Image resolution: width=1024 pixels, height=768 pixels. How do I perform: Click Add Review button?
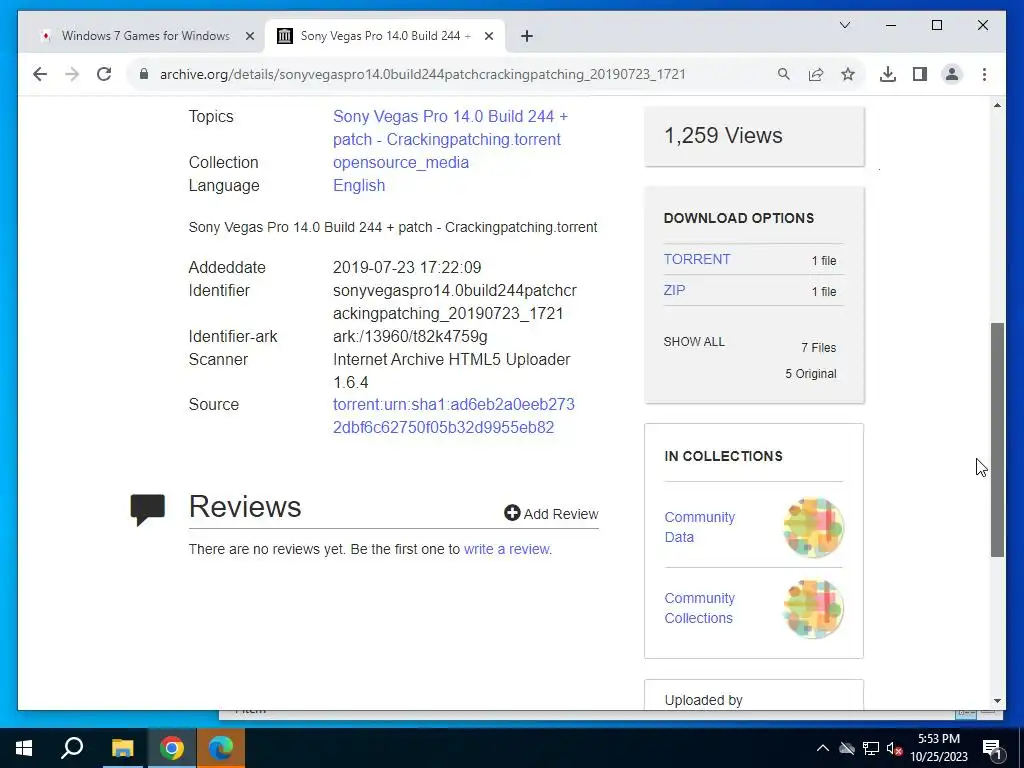tap(551, 514)
